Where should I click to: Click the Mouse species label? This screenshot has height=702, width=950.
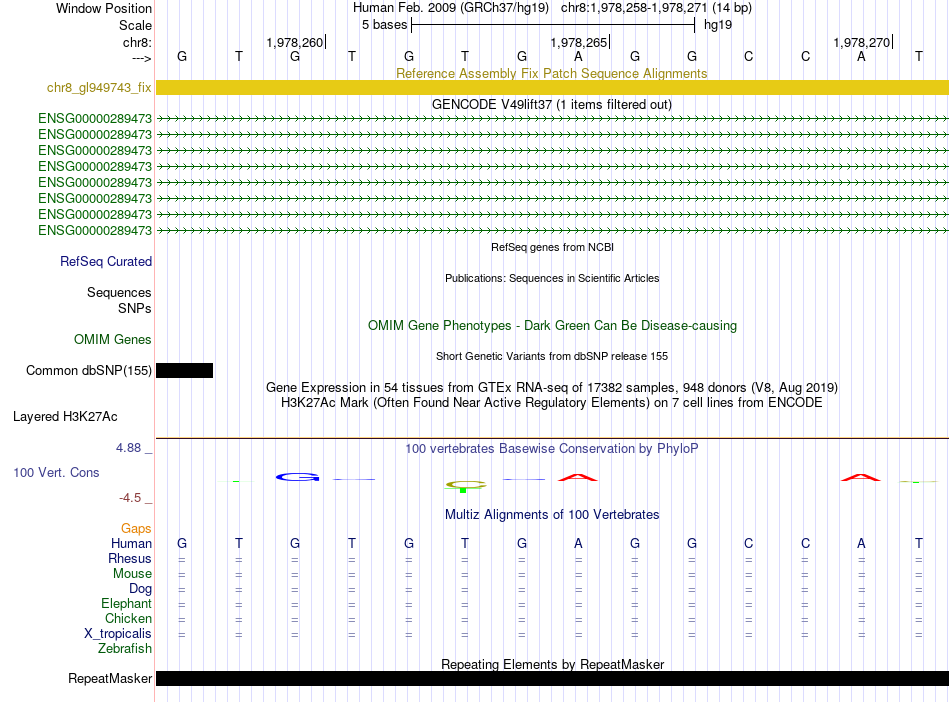click(132, 574)
